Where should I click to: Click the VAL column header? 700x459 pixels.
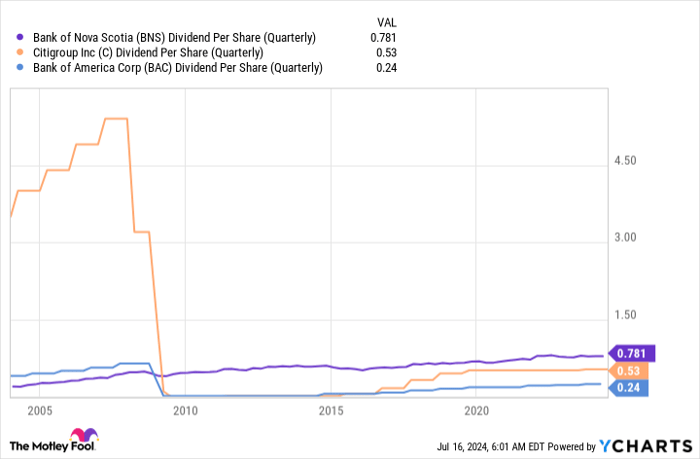(x=386, y=18)
